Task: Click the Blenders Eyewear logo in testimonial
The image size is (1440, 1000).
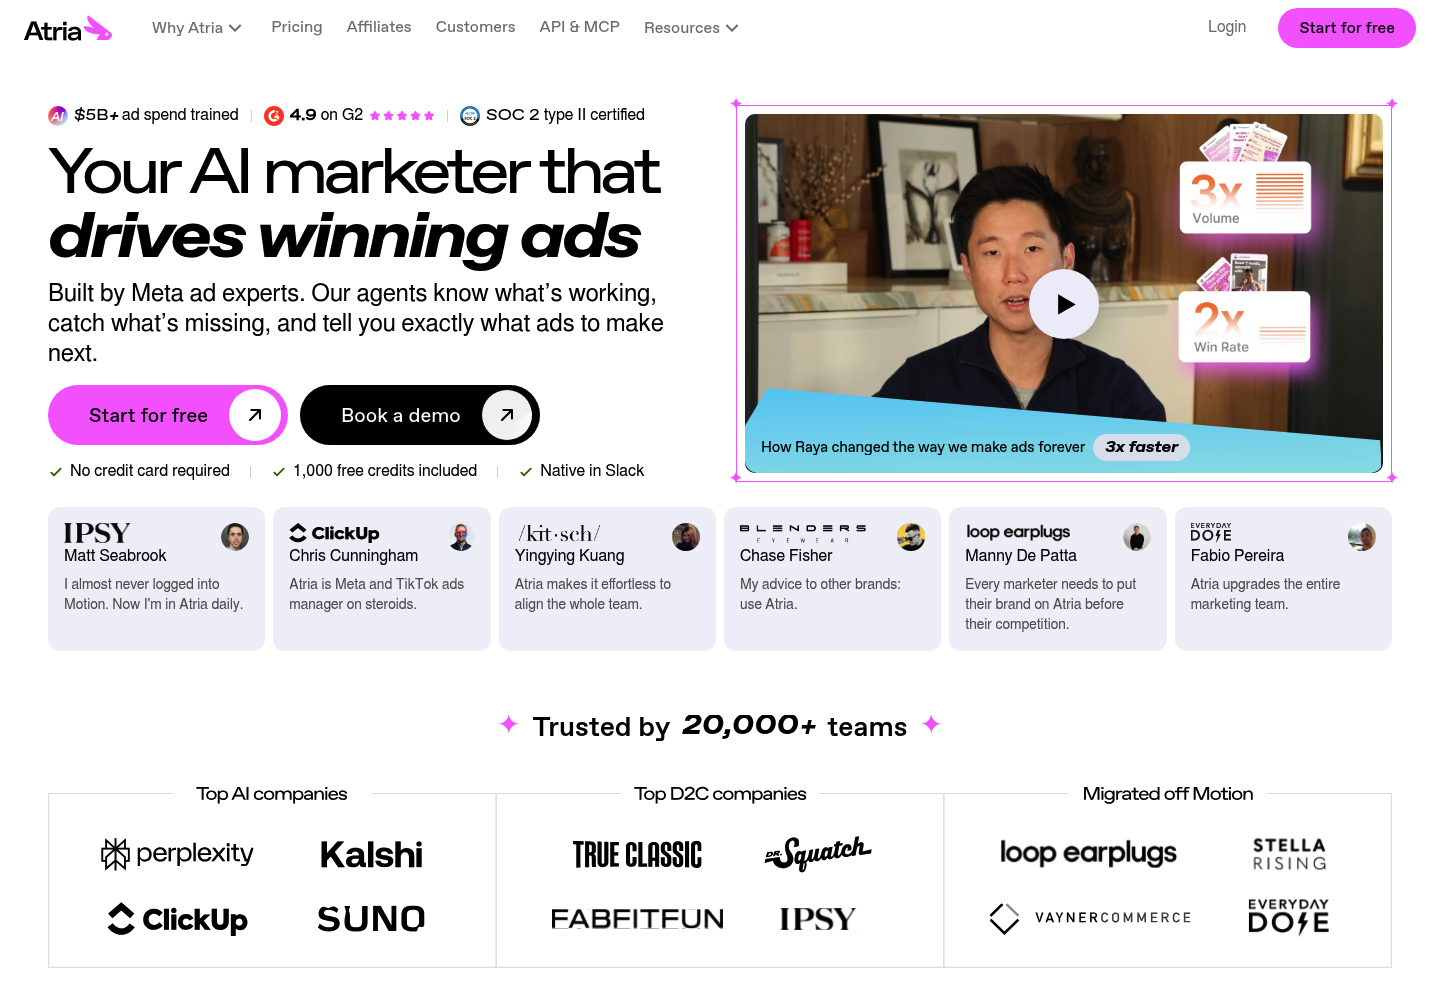Action: tap(803, 533)
